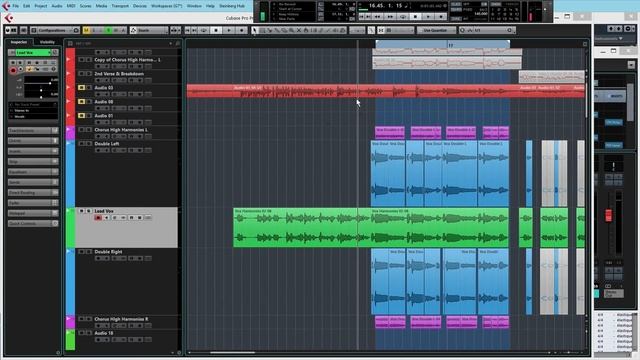The image size is (640, 360).
Task: Click the first pink Chorus Harmonies L clip
Action: coord(390,132)
